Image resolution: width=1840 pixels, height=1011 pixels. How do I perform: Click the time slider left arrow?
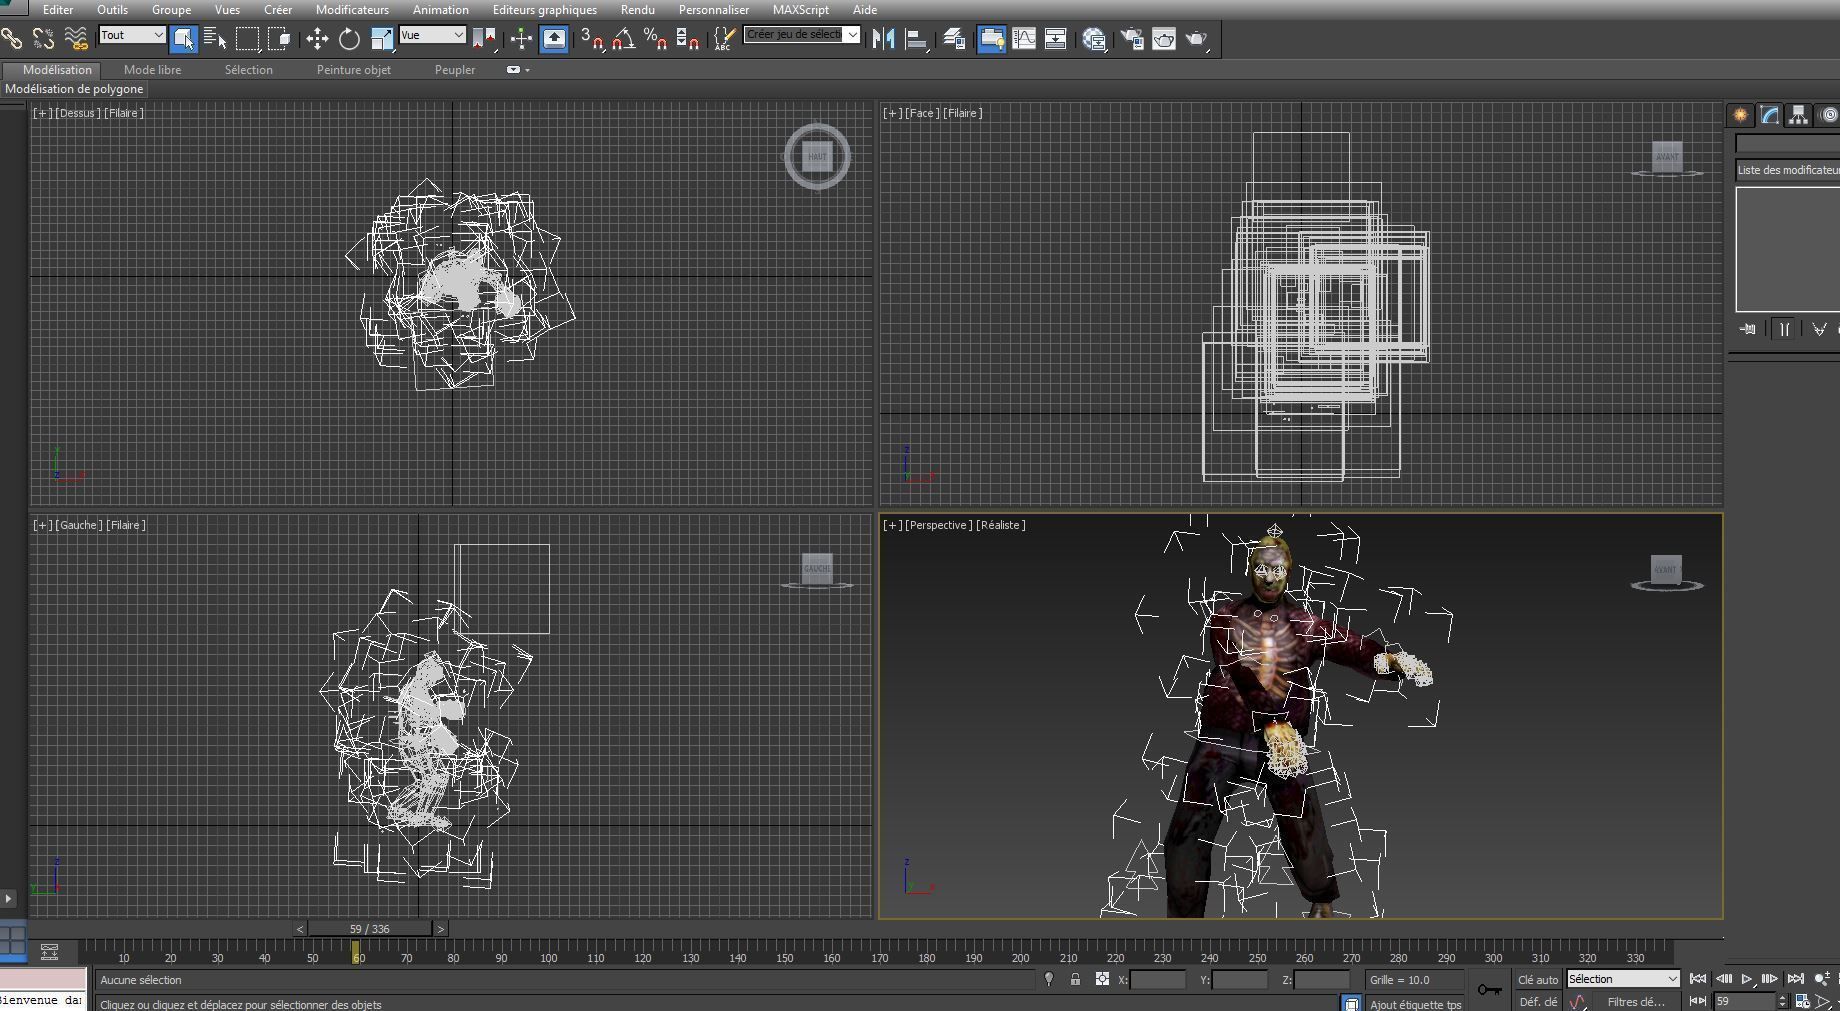click(299, 929)
